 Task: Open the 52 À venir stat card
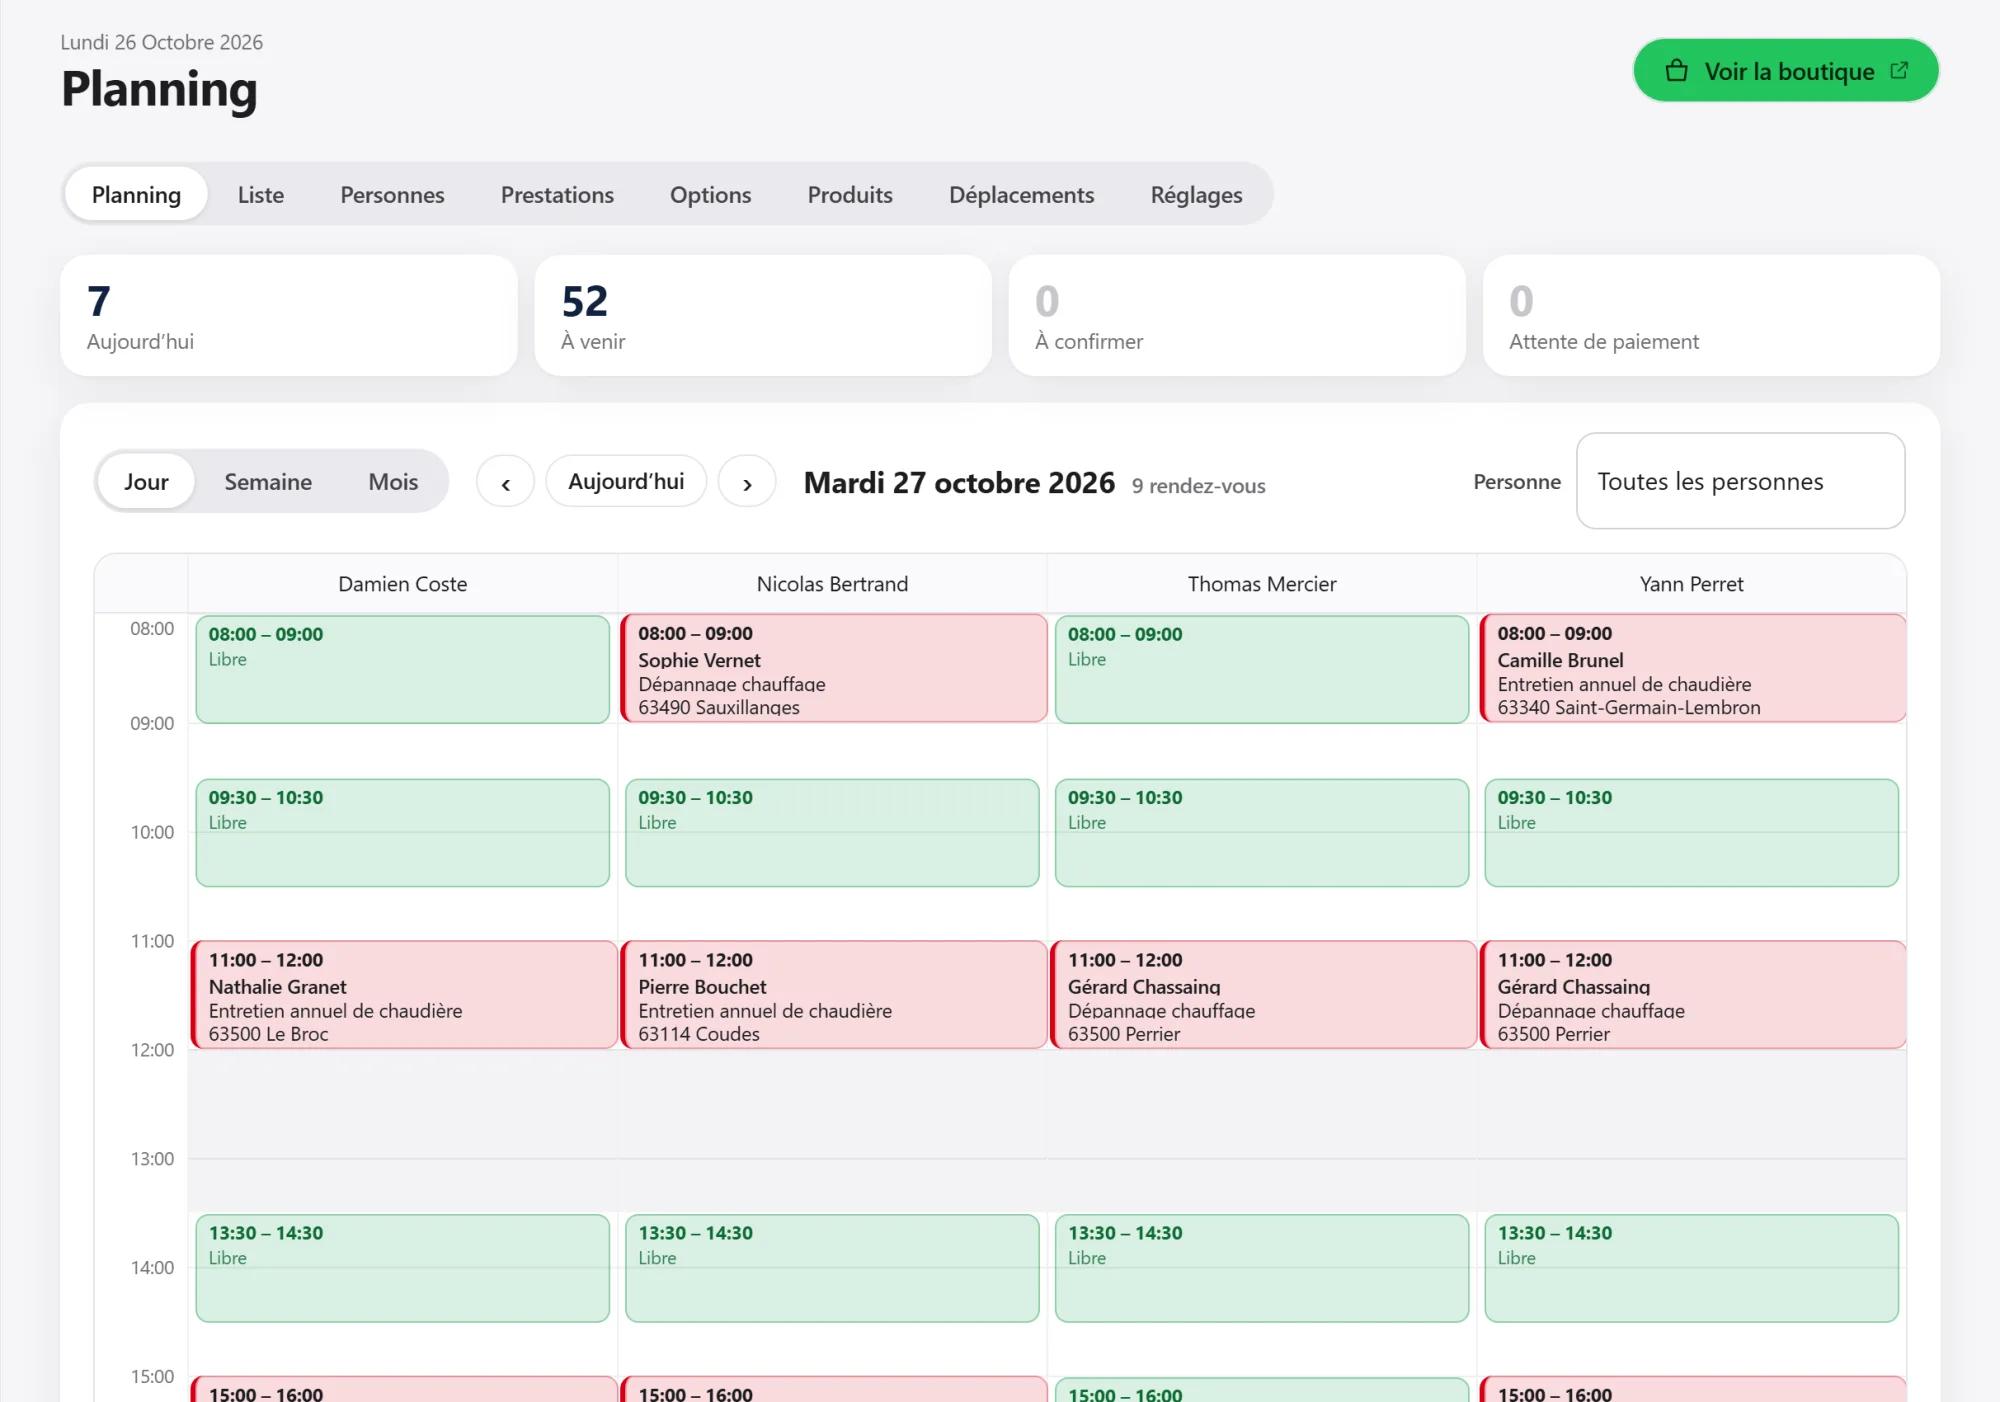pos(763,315)
